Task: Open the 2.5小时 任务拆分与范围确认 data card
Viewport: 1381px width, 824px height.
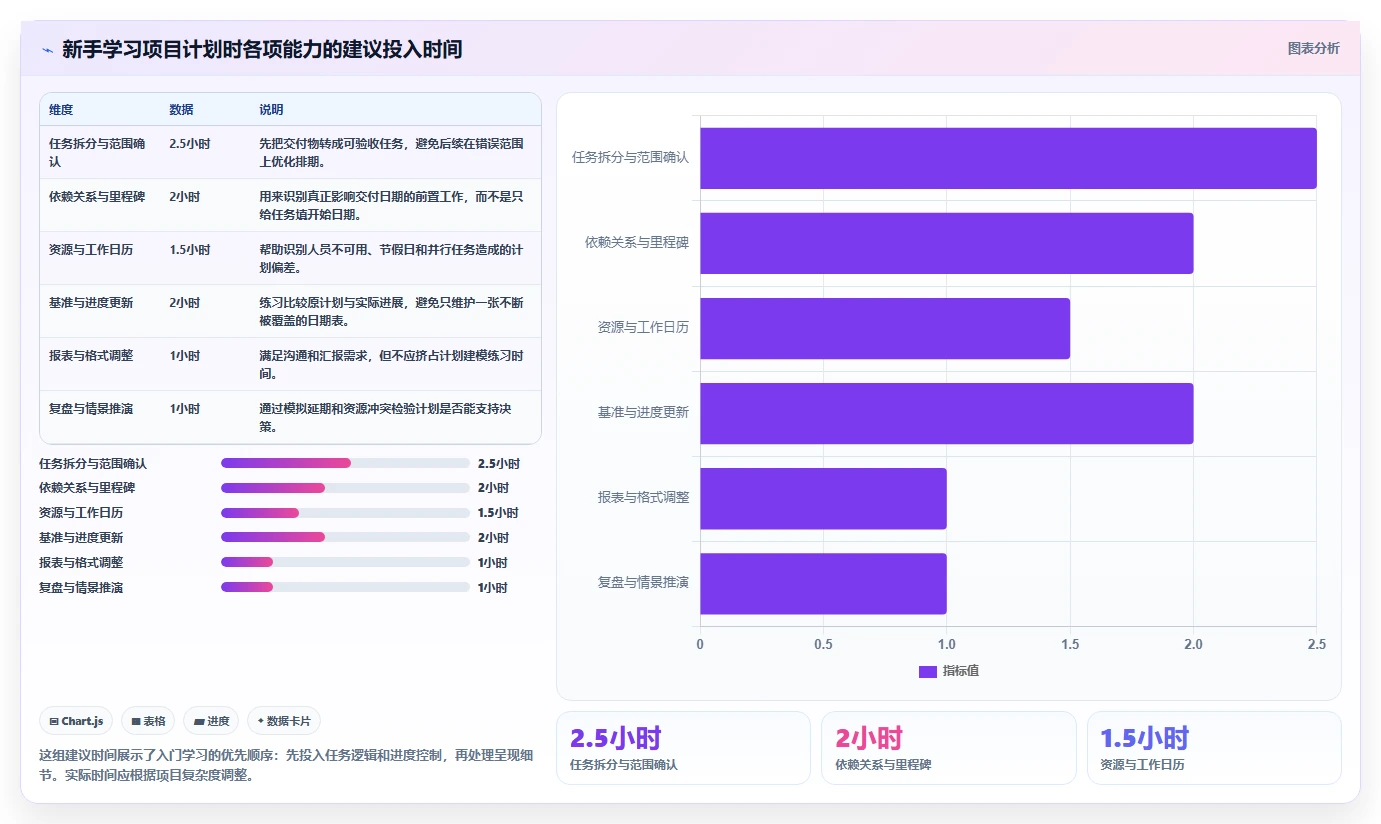Action: click(x=683, y=748)
